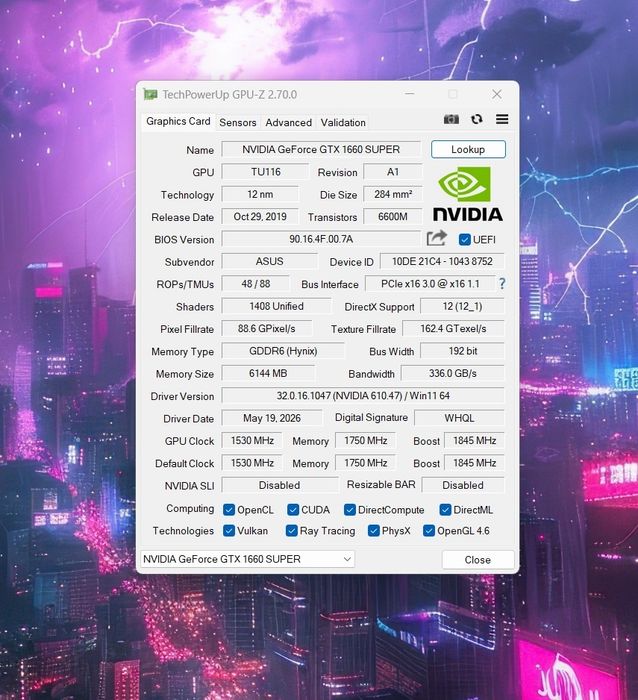Click the Bandwidth value 336.0 GB/s
The image size is (638, 700).
pyautogui.click(x=453, y=373)
